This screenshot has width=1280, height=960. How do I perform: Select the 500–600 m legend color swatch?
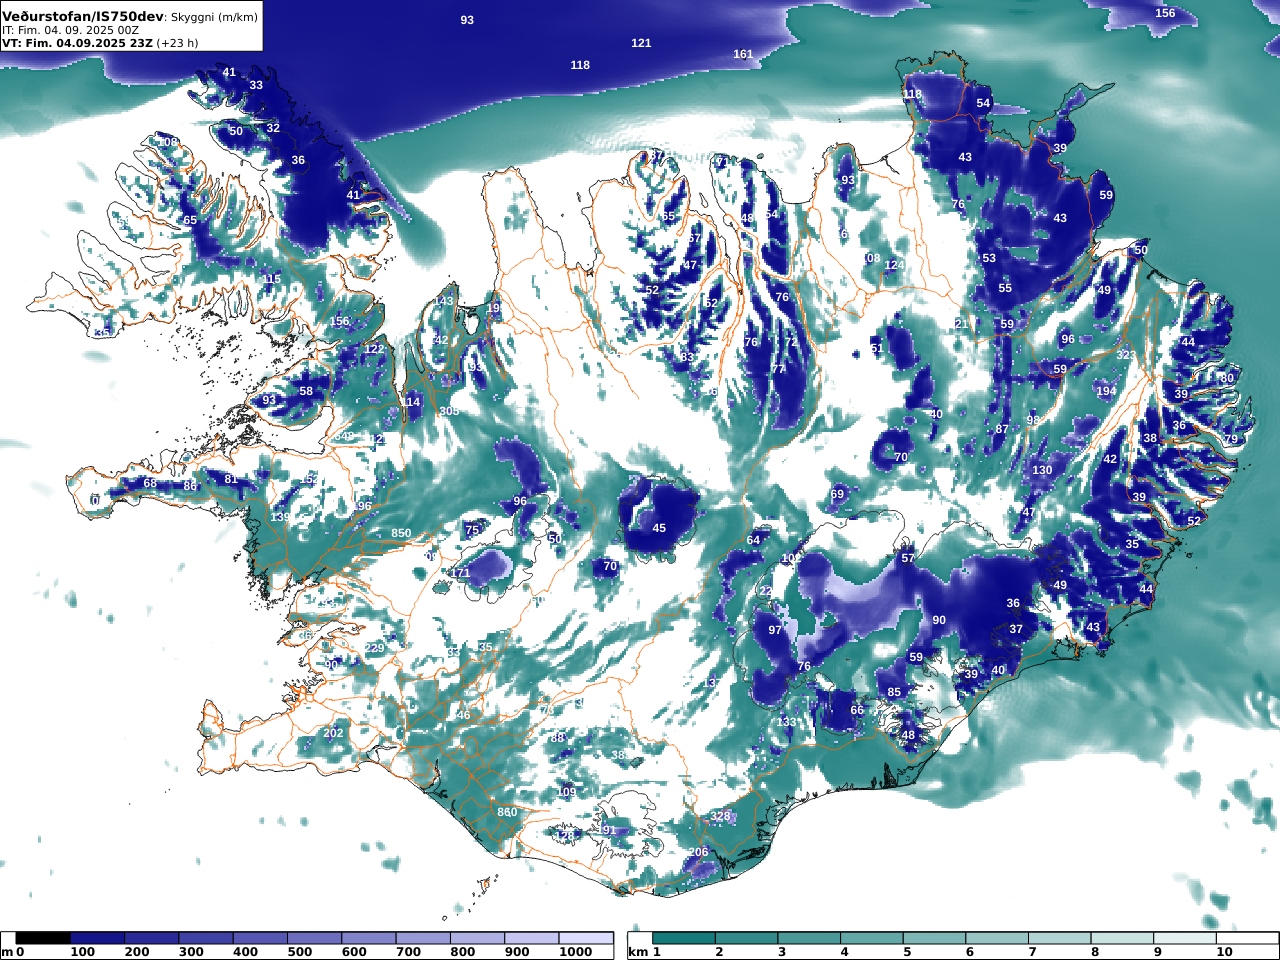314,938
